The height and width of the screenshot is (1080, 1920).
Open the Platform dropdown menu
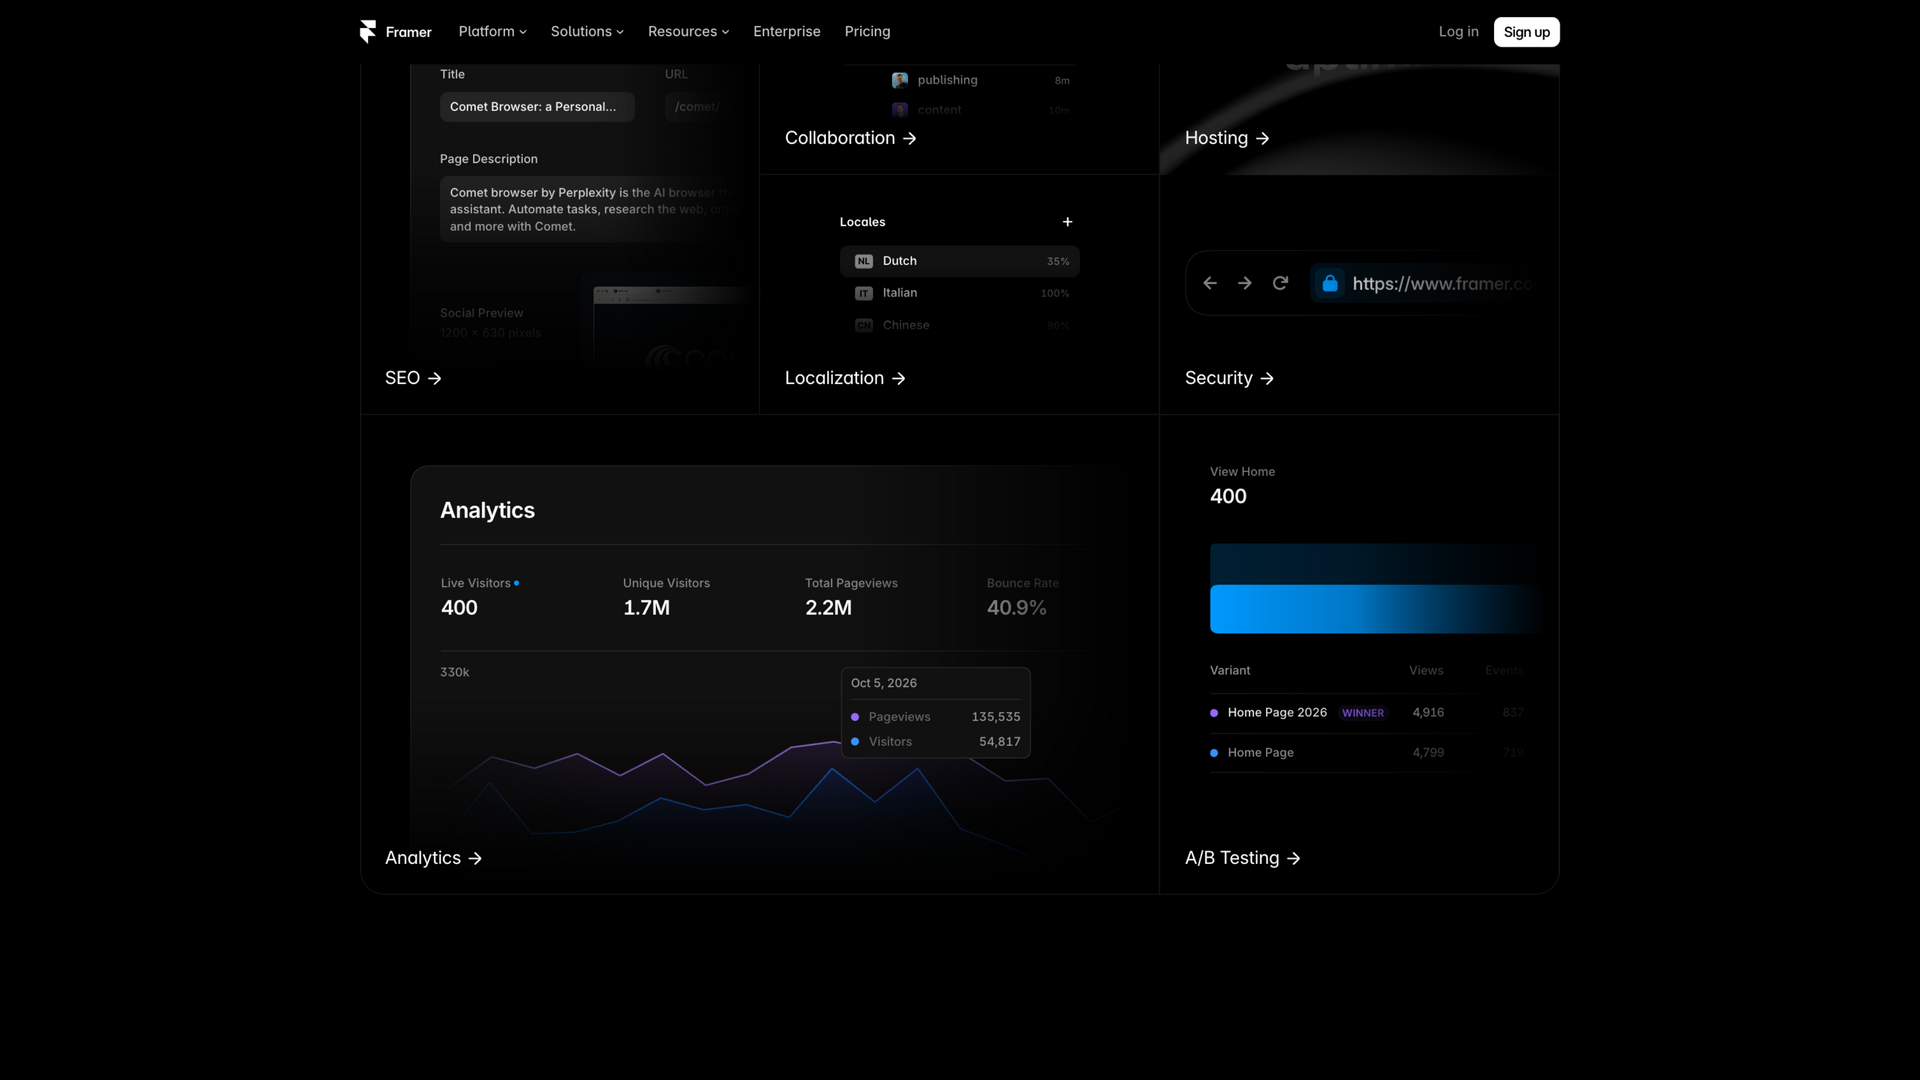coord(492,32)
